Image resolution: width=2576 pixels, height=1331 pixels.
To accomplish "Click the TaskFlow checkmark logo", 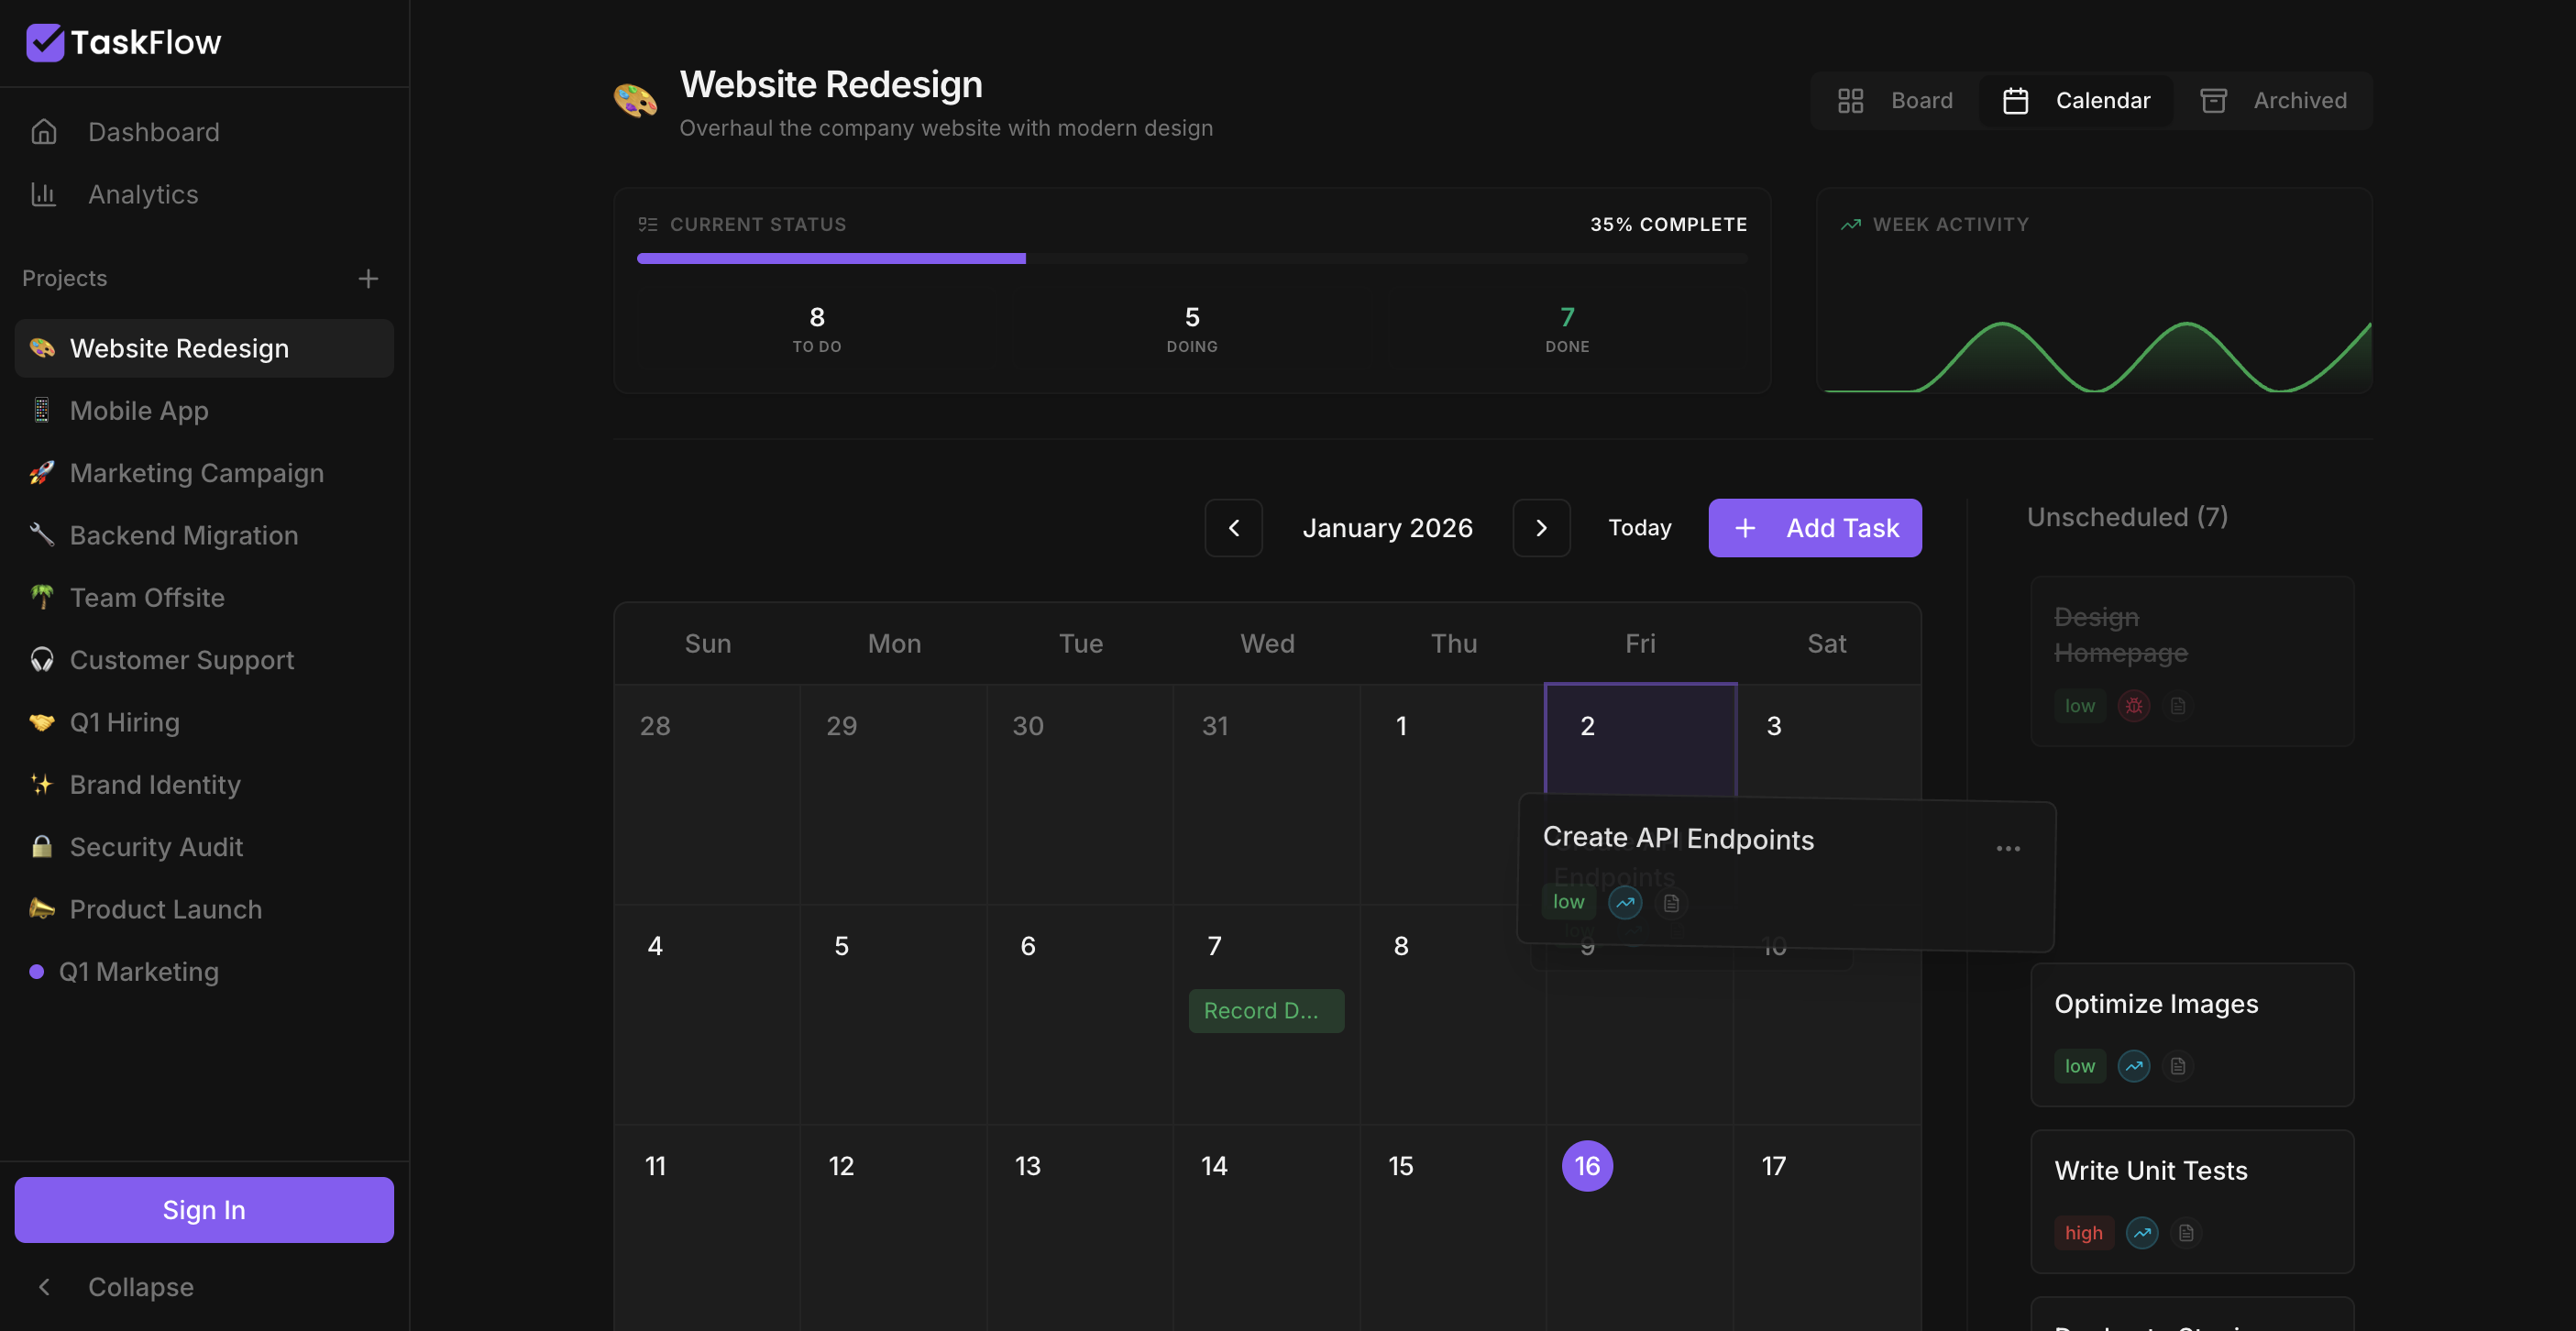I will 45,42.
